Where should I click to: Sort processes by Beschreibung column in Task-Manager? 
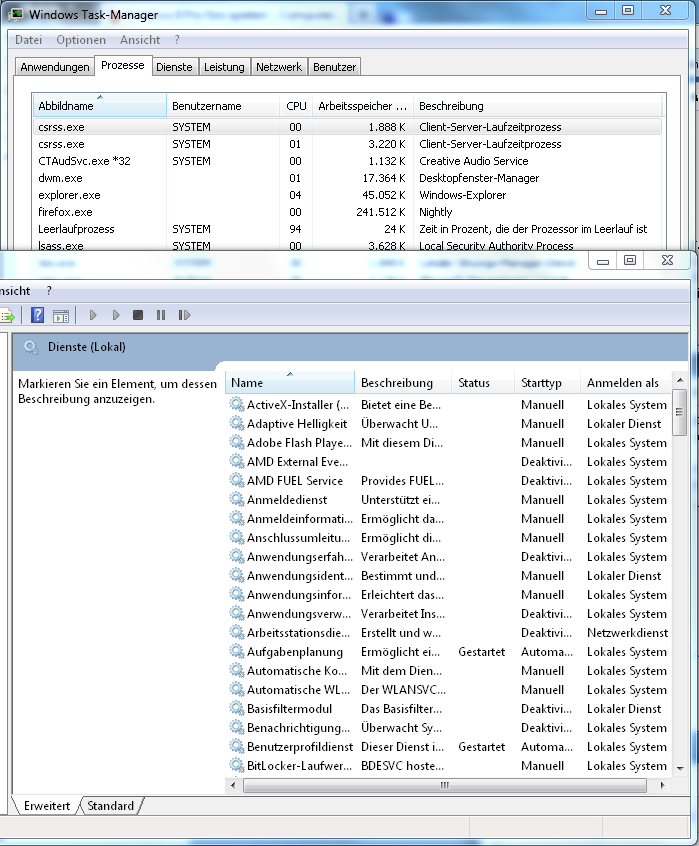point(538,106)
